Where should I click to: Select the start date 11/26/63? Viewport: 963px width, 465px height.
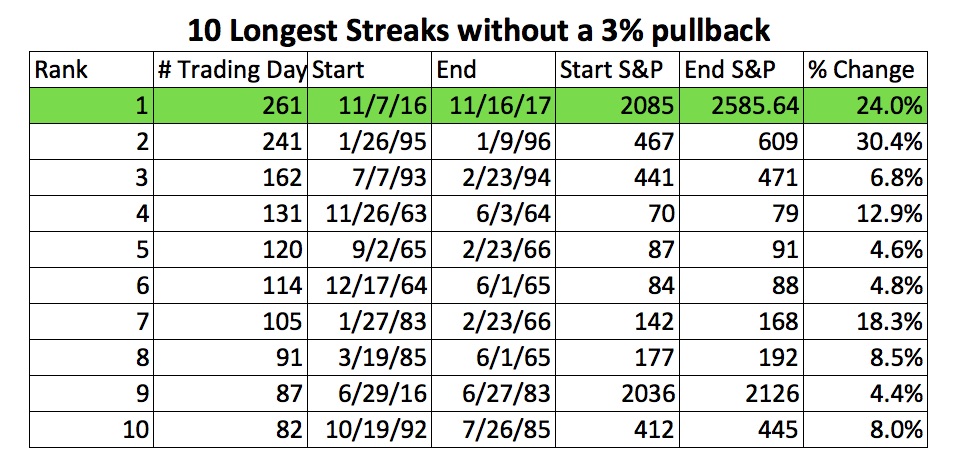pos(370,214)
